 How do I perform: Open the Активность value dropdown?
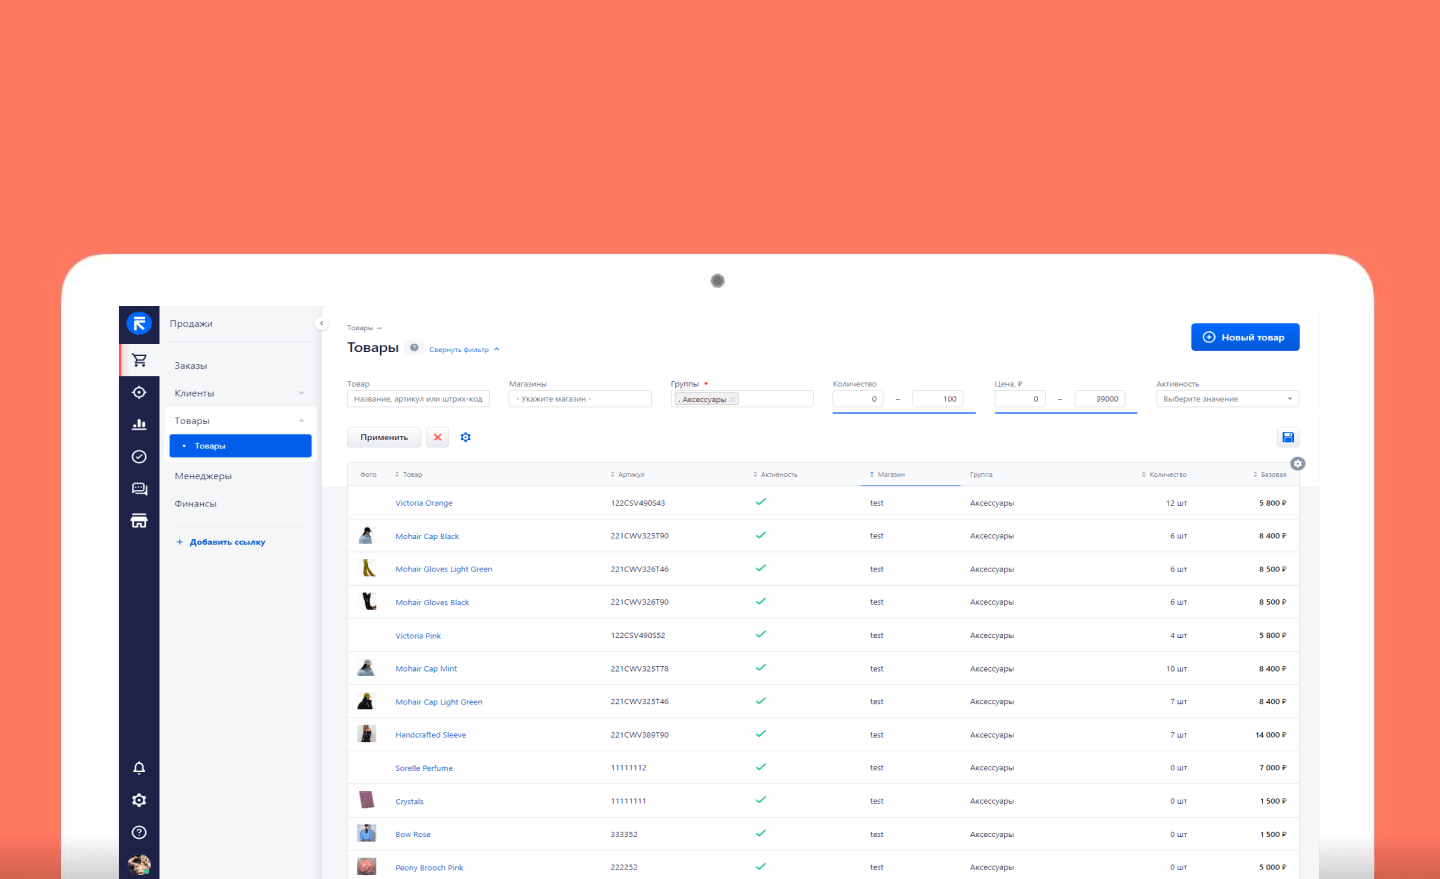point(1227,399)
